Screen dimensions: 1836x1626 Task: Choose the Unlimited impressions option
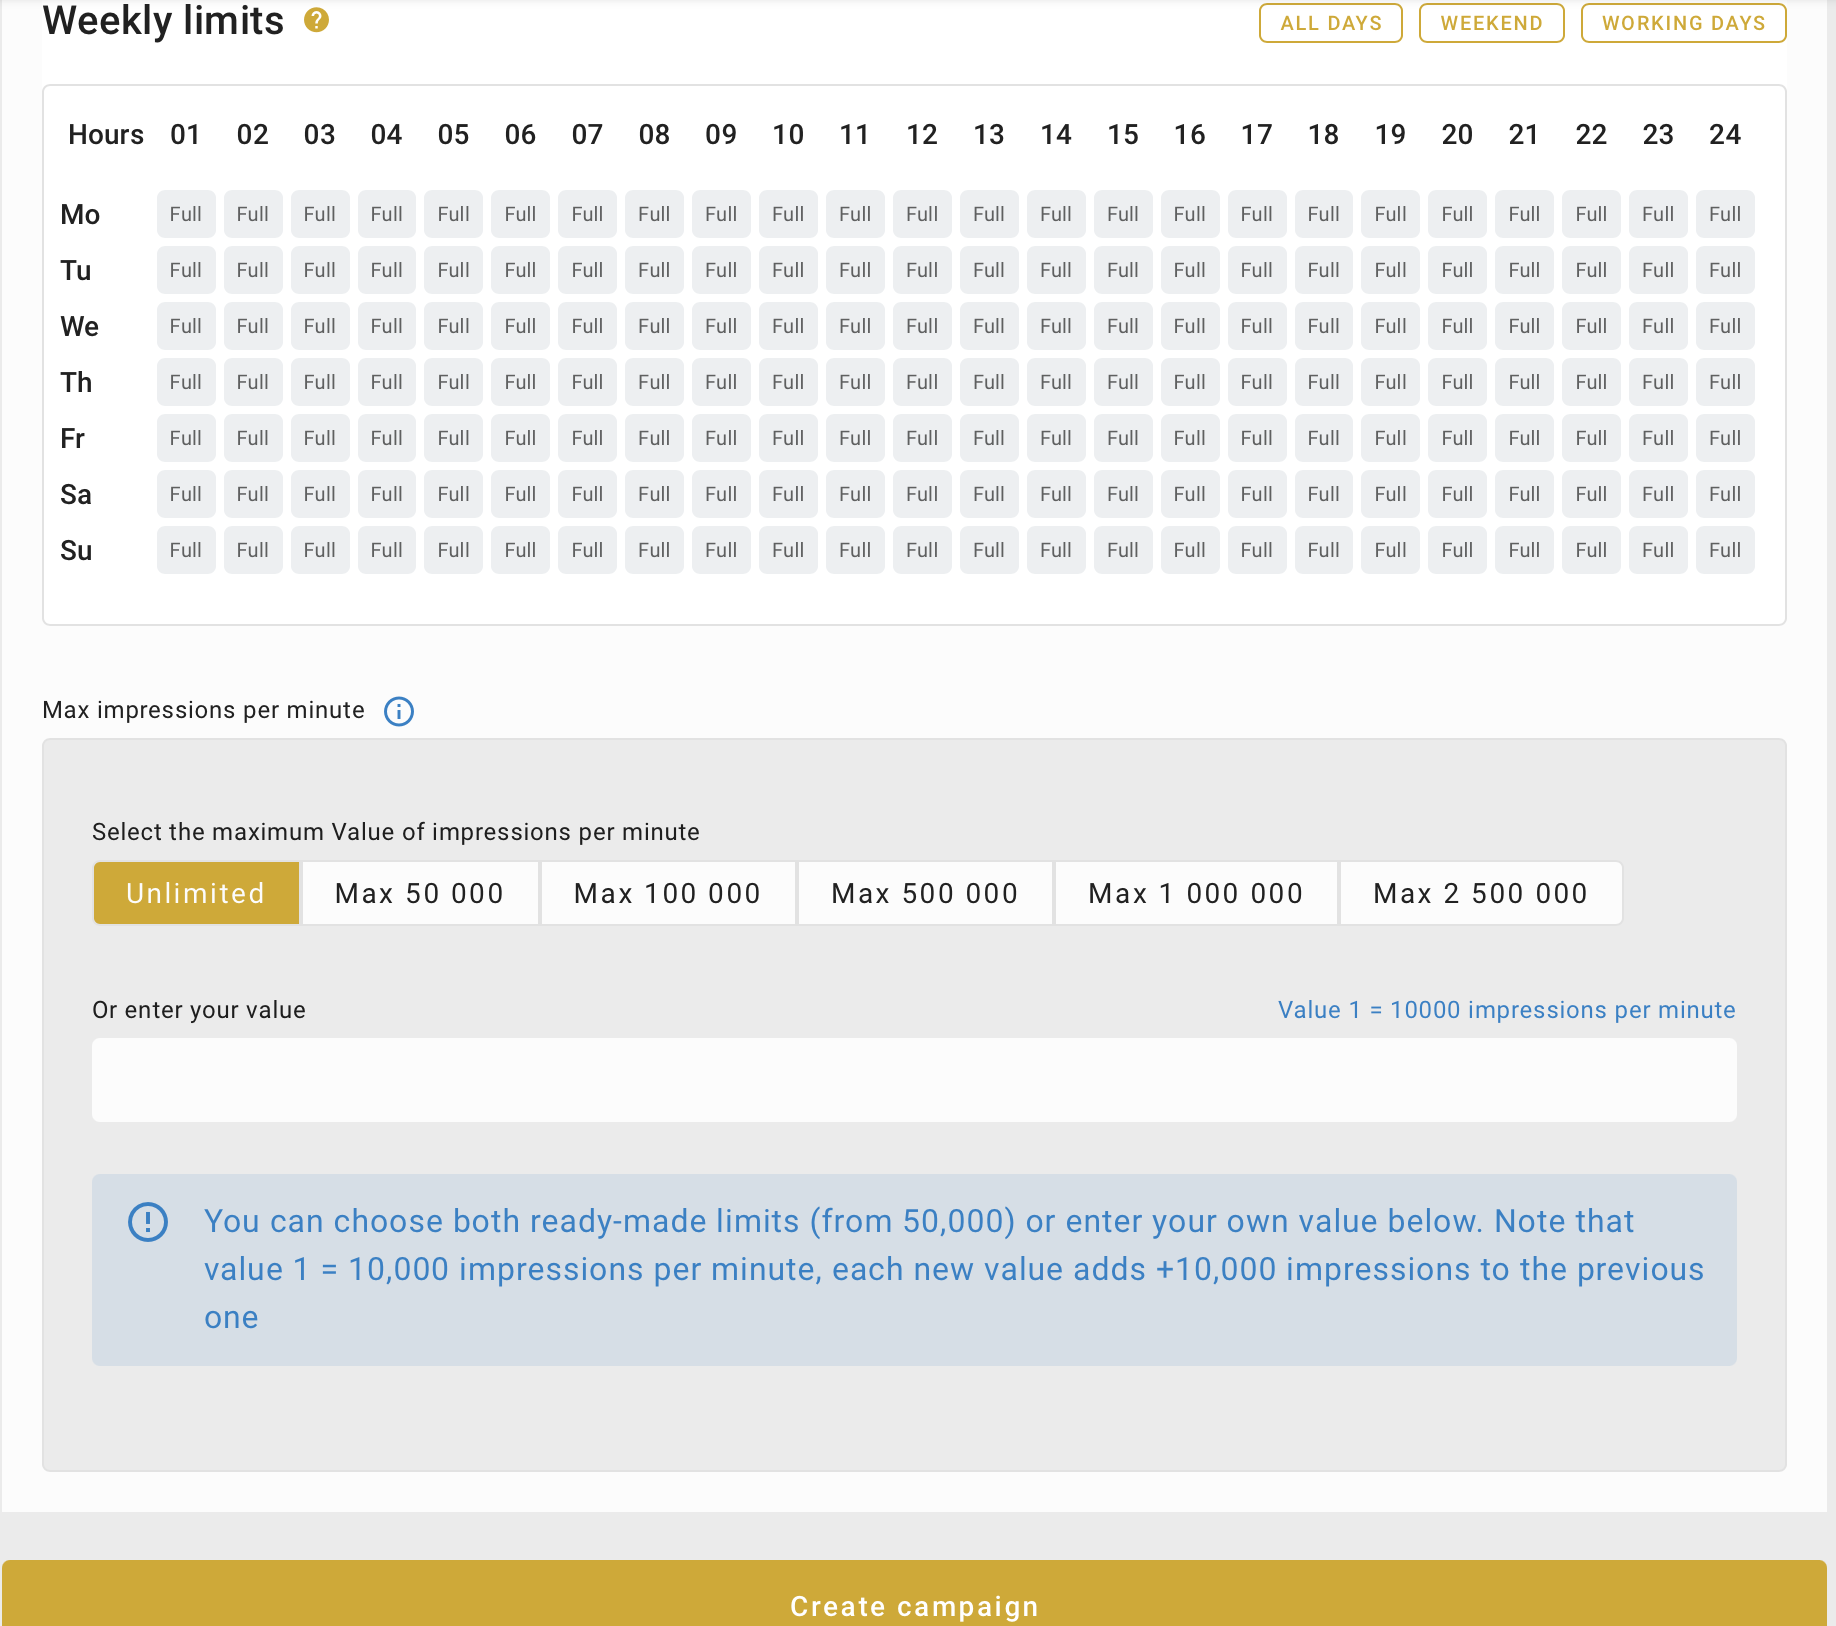(196, 893)
